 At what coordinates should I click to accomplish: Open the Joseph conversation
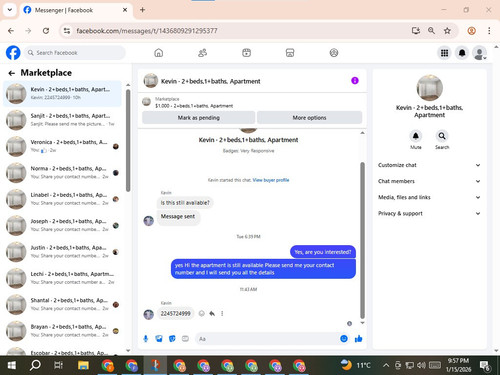[x=63, y=225]
